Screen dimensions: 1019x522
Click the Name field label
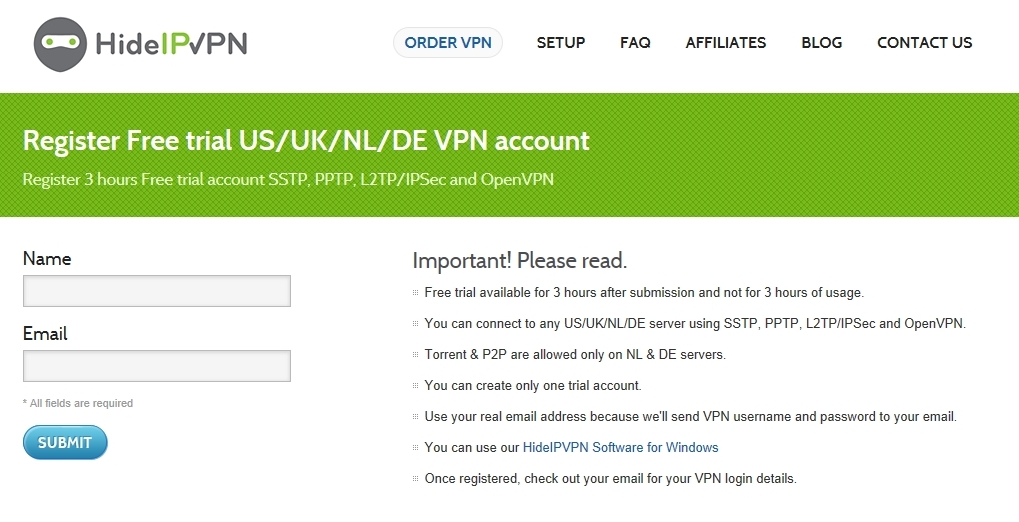pos(47,258)
